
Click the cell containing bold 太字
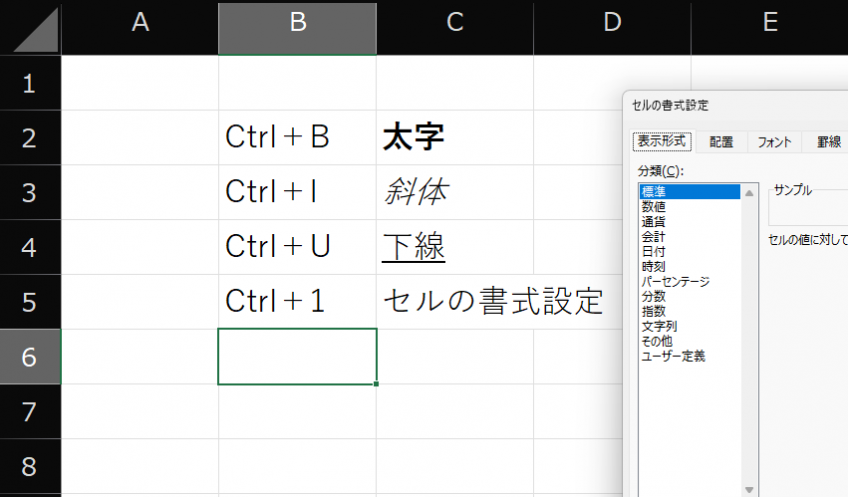[x=455, y=137]
